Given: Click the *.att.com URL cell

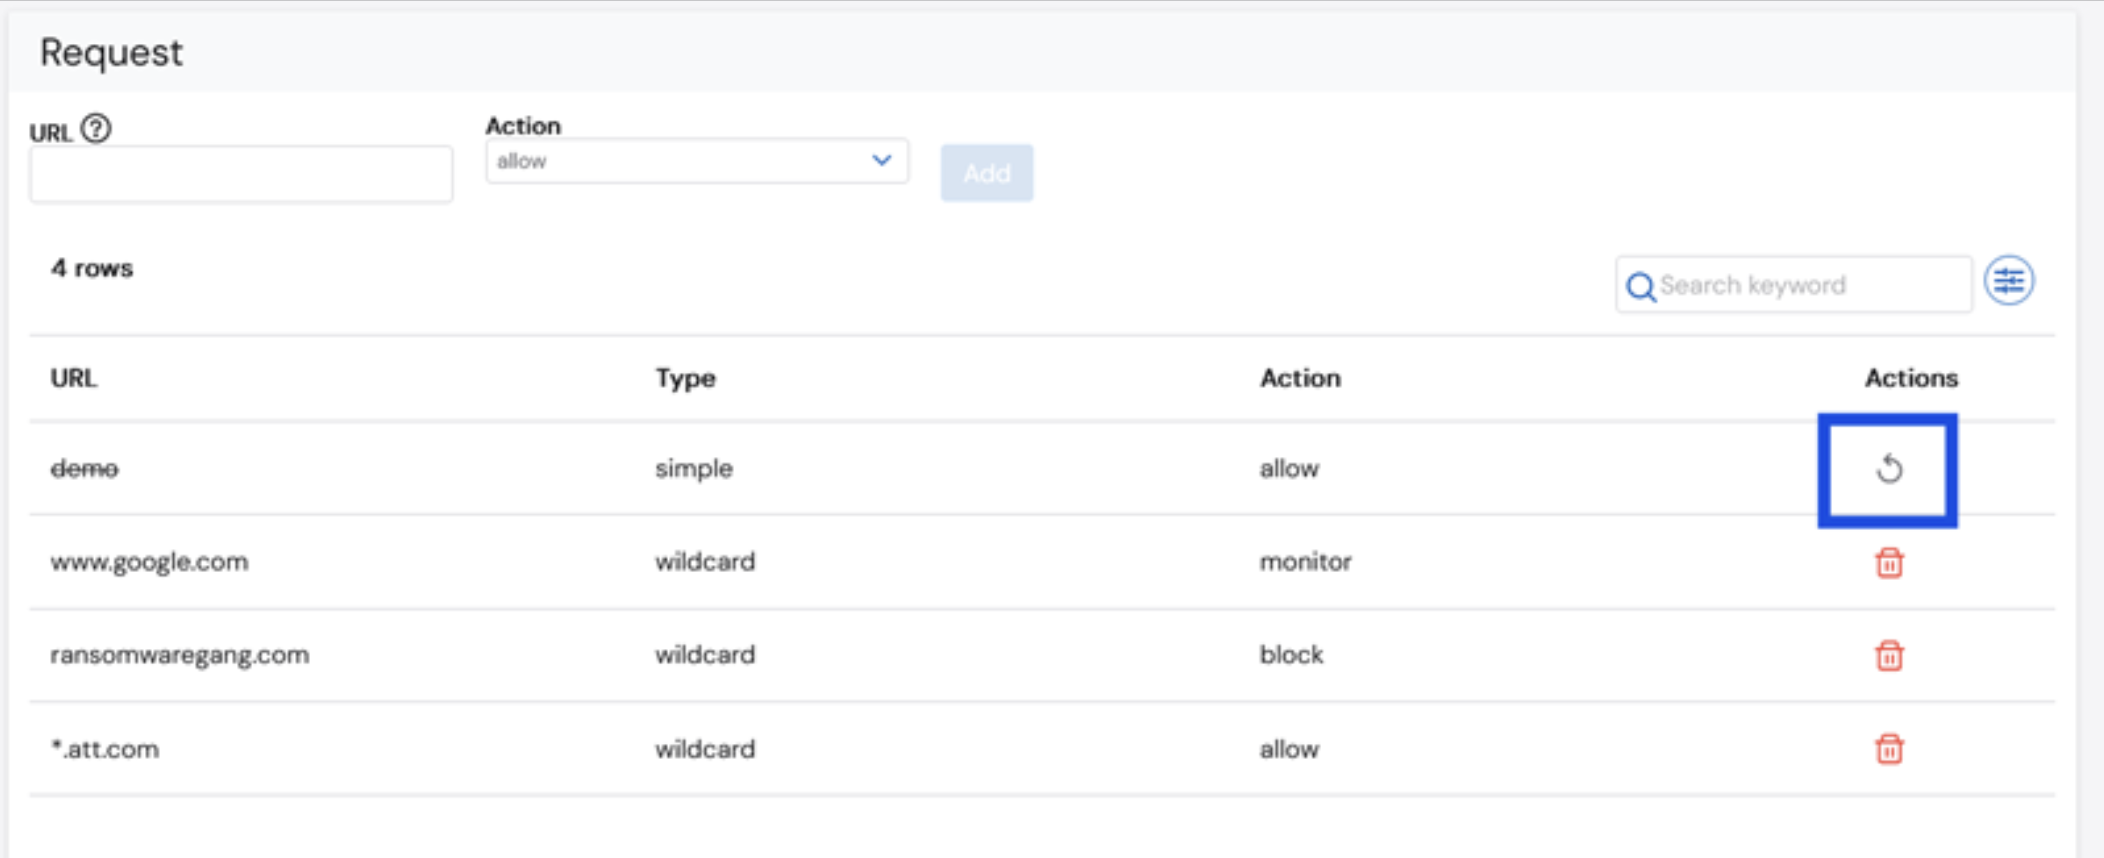Looking at the screenshot, I should point(105,749).
